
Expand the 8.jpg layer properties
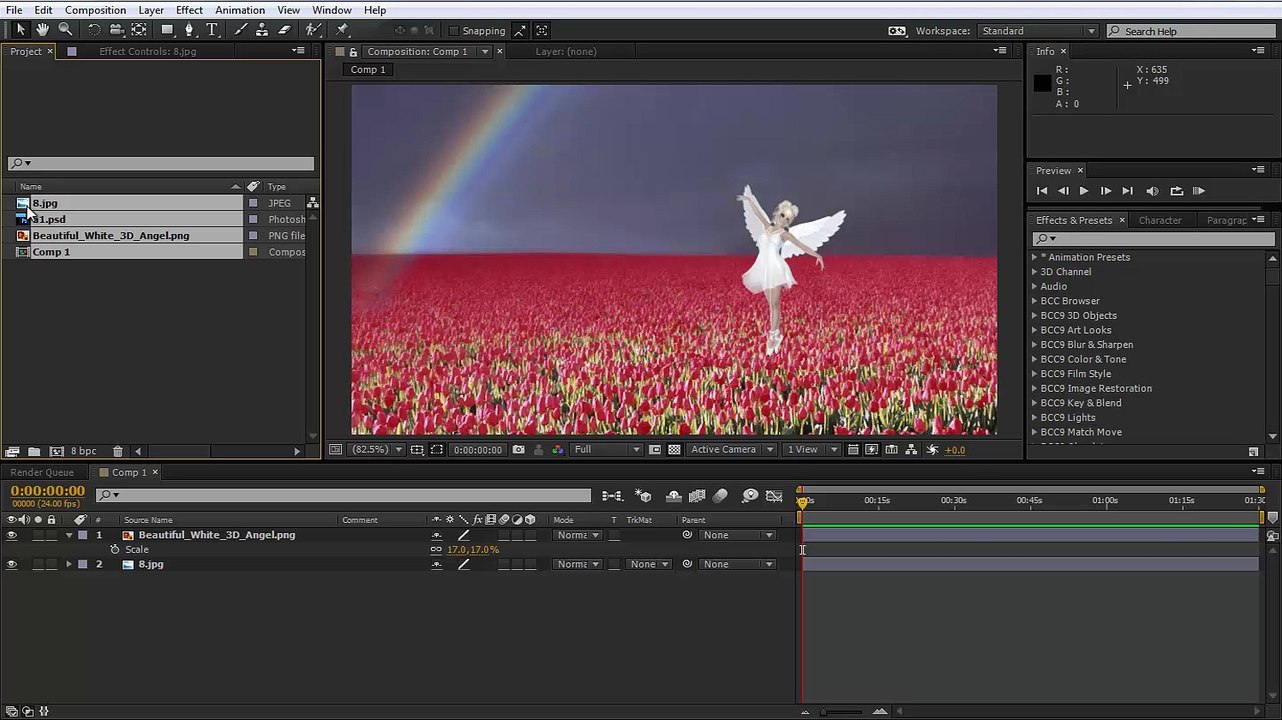(x=69, y=565)
